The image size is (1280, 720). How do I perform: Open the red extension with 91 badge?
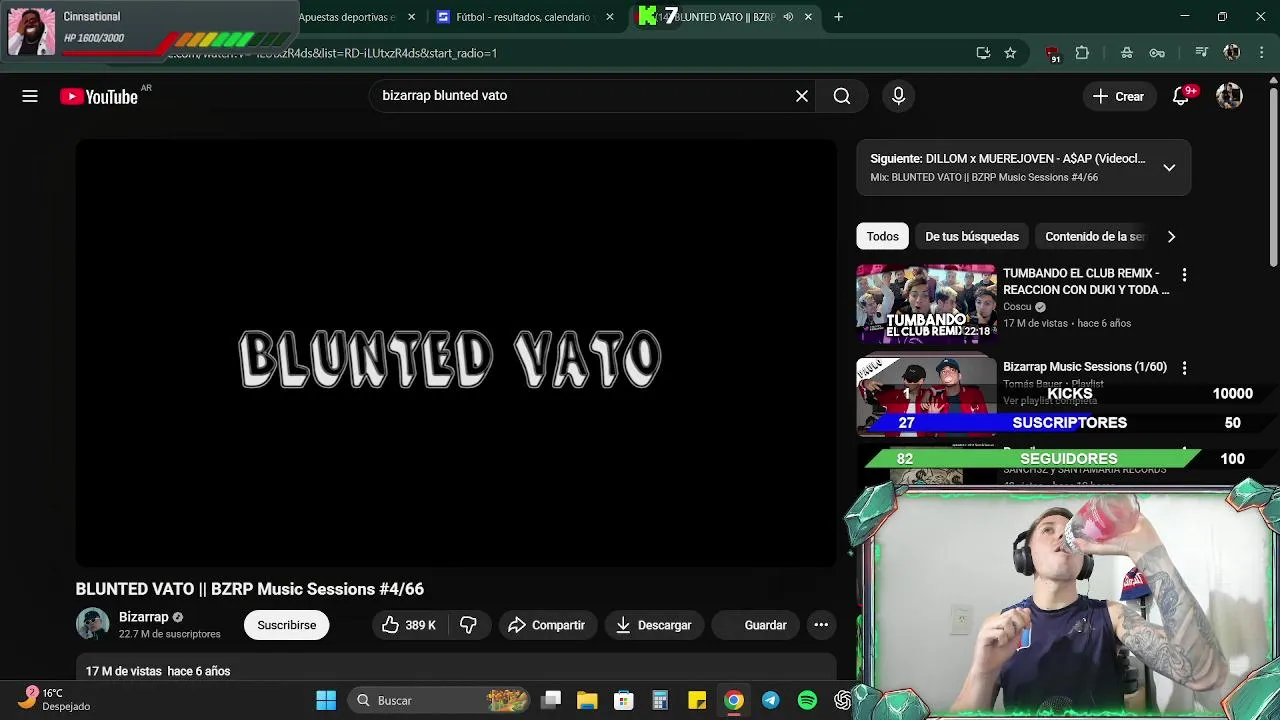click(x=1052, y=54)
